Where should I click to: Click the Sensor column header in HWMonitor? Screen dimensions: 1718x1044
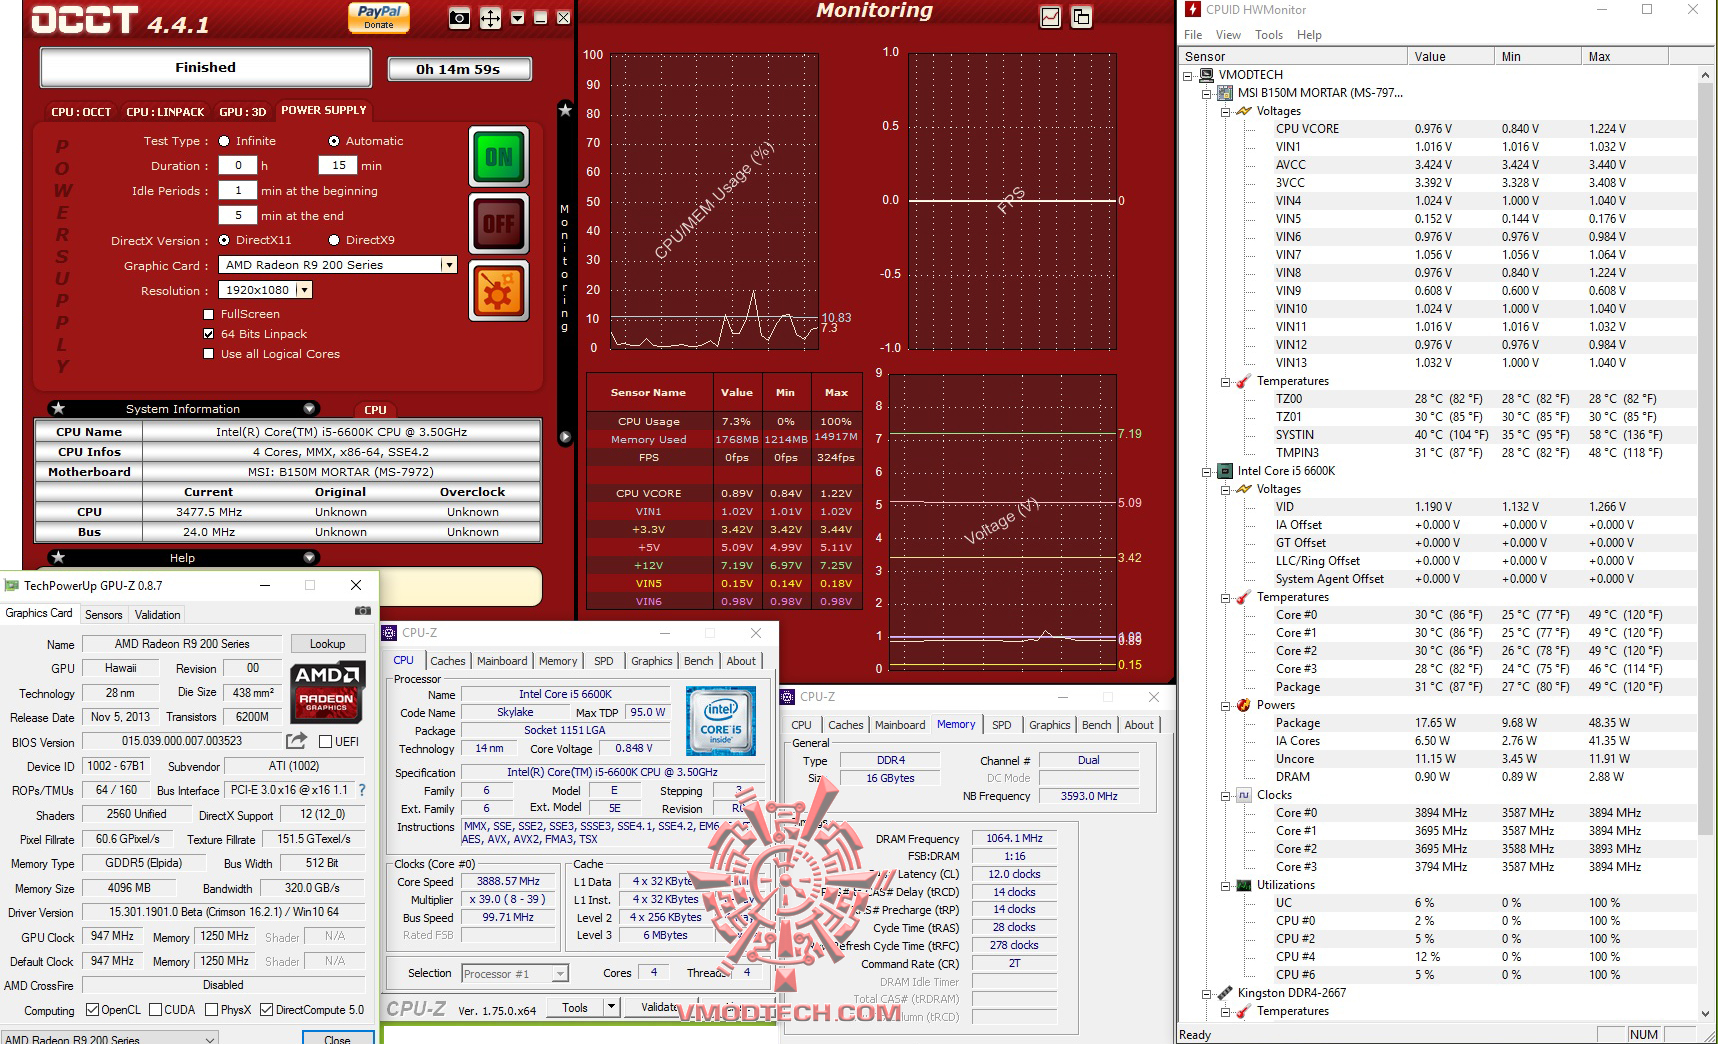[1294, 57]
